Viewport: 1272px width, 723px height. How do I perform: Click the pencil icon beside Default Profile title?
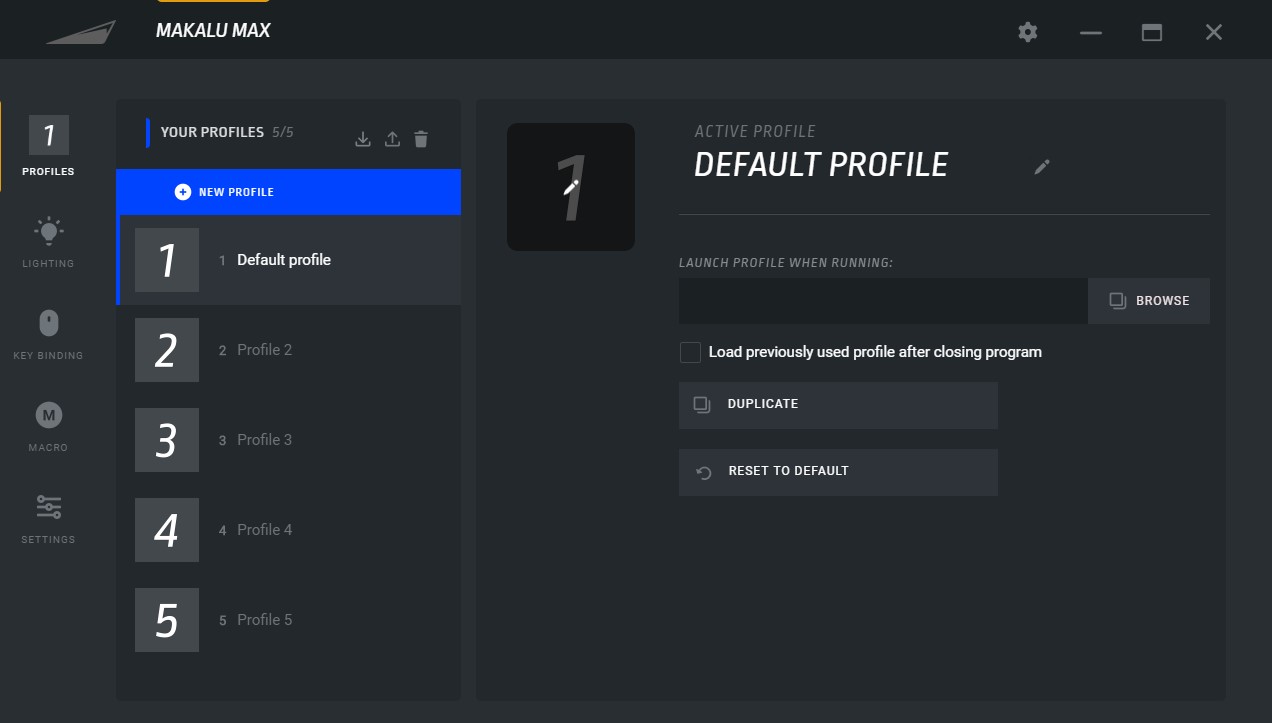click(x=1042, y=167)
